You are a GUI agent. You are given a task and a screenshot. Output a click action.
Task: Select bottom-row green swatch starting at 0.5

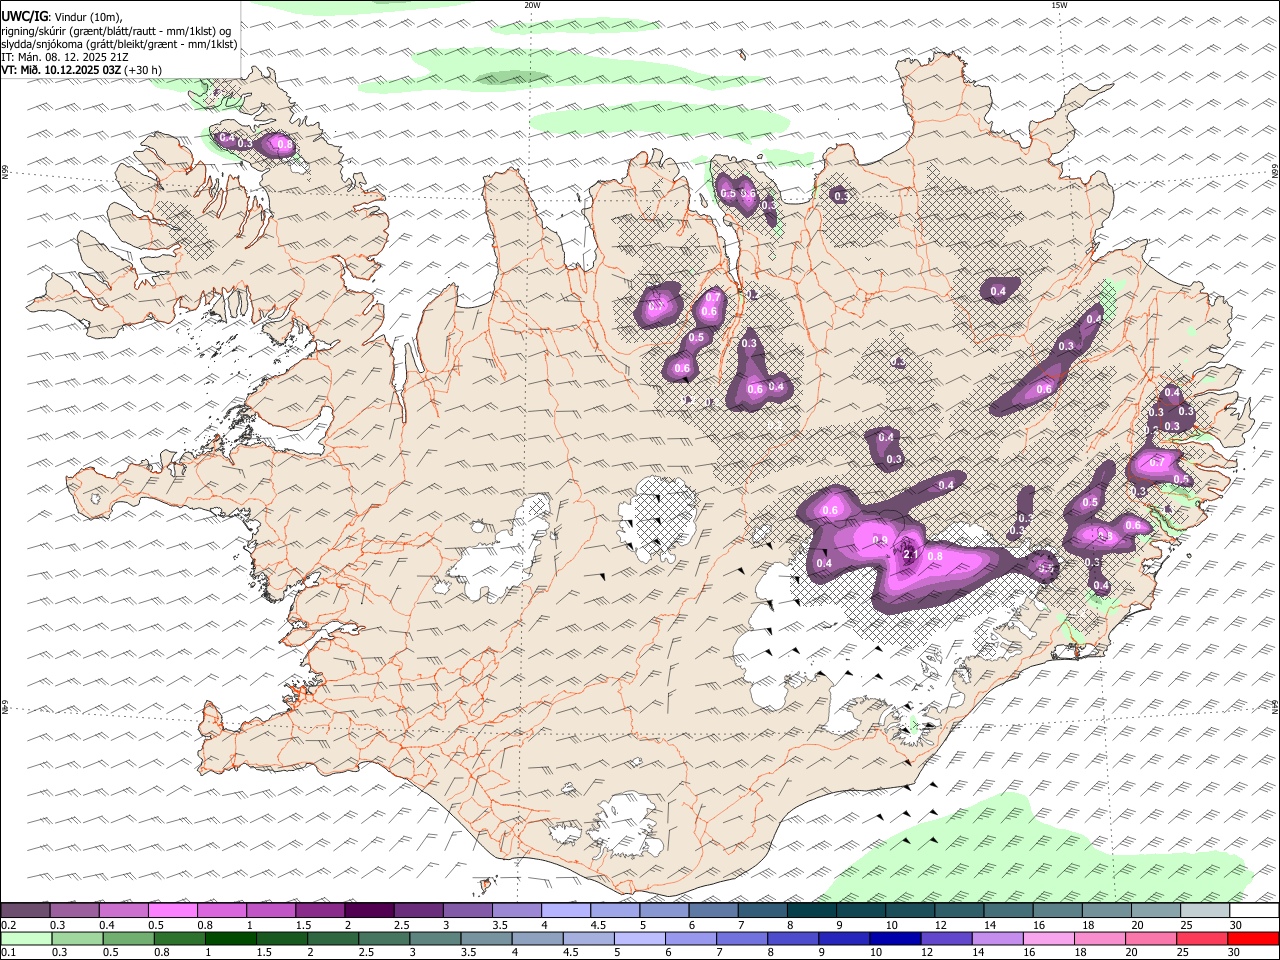128,939
